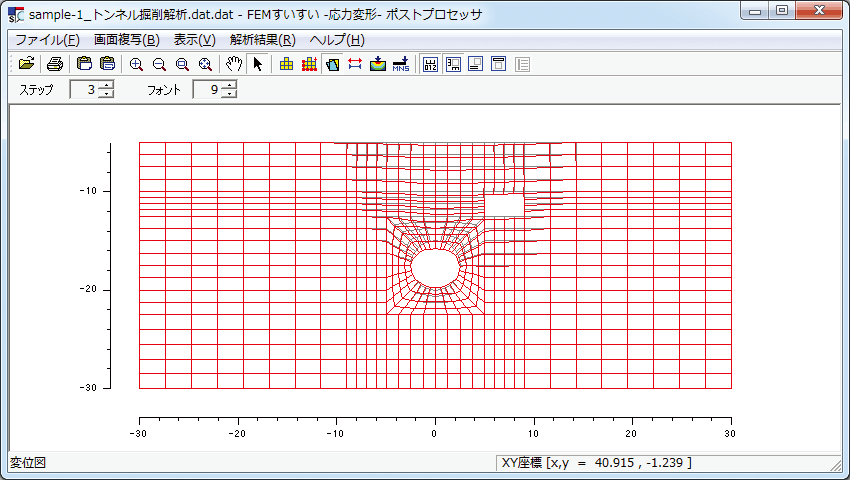Screen dimensions: 850x480
Task: Open the 解析結果(R) menu
Action: click(x=263, y=40)
